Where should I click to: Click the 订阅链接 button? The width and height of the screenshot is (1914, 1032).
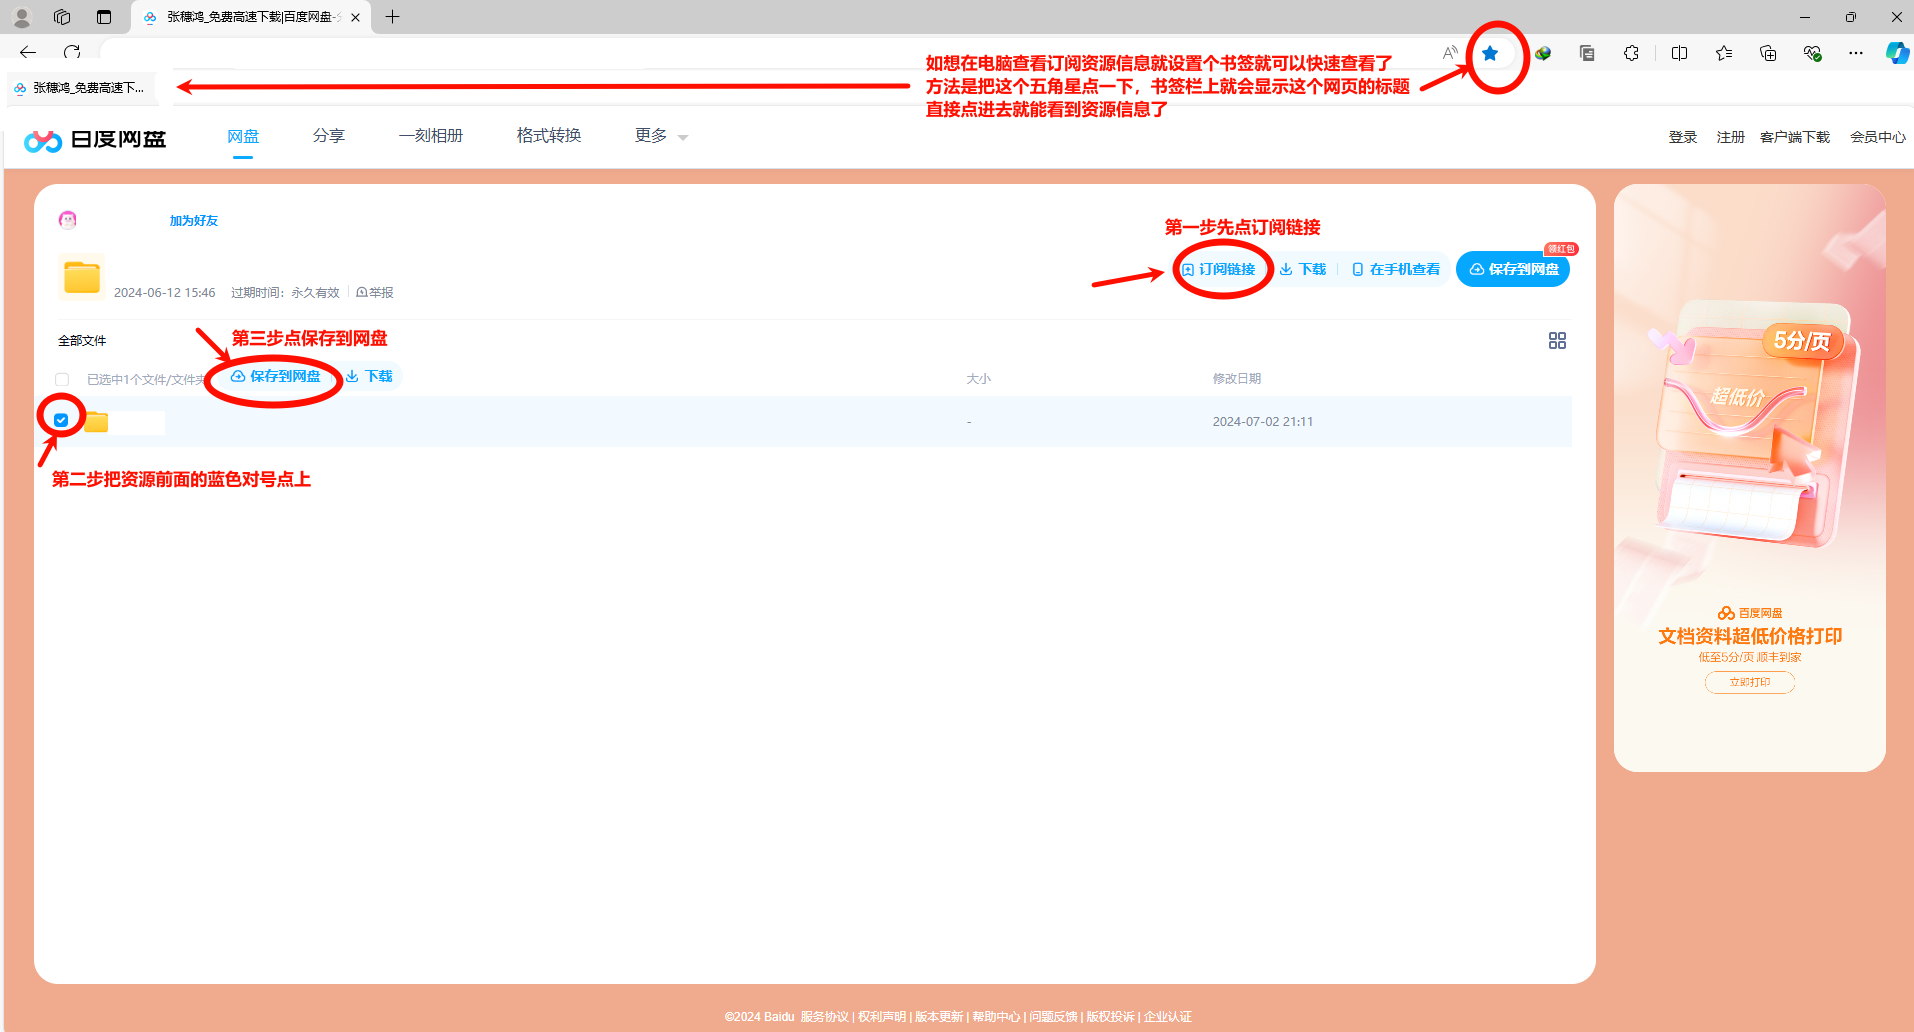click(1219, 269)
